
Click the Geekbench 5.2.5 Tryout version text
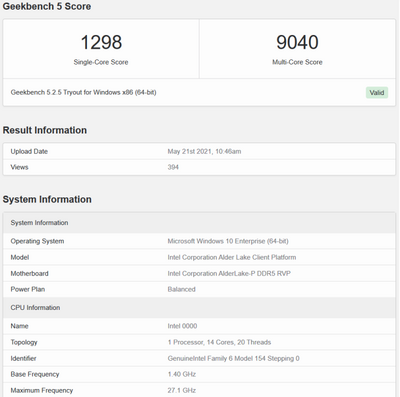(x=83, y=92)
